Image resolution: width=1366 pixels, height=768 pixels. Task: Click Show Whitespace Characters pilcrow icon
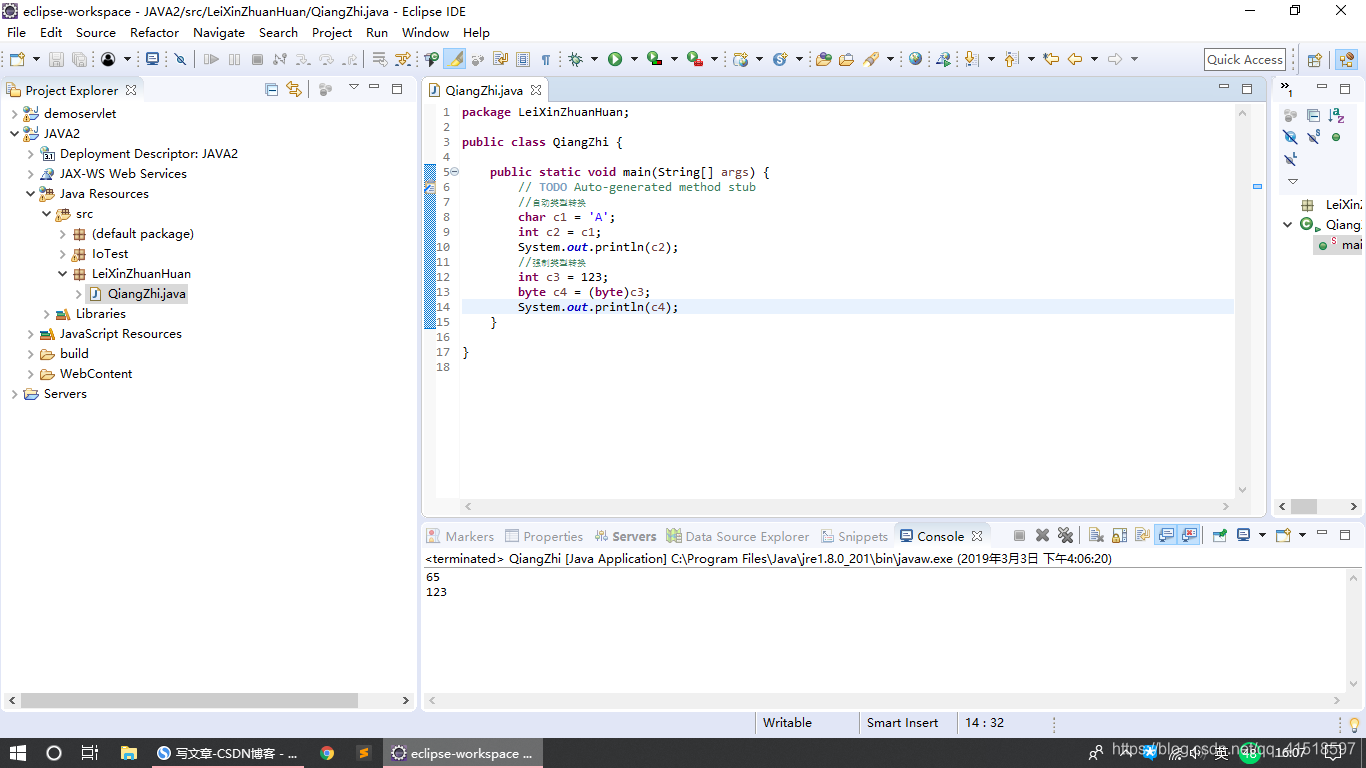(x=546, y=59)
